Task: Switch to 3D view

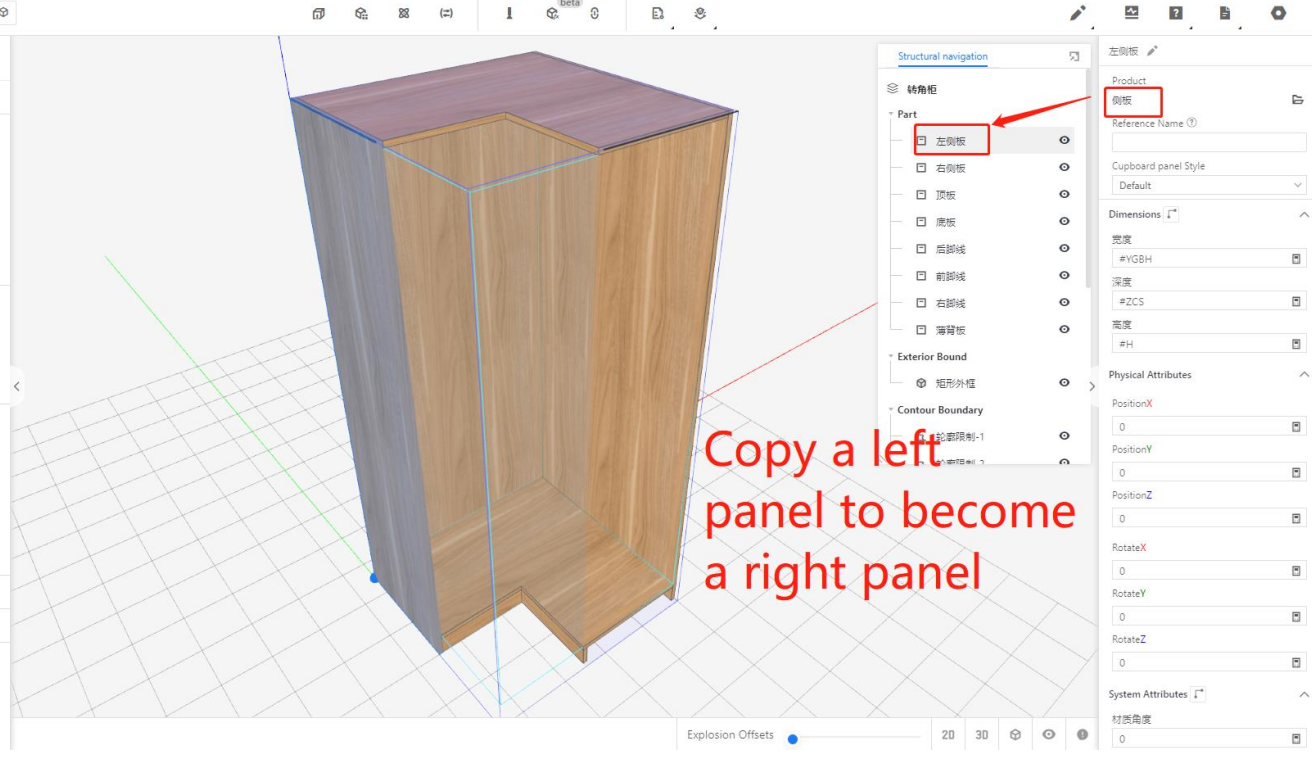Action: [982, 735]
